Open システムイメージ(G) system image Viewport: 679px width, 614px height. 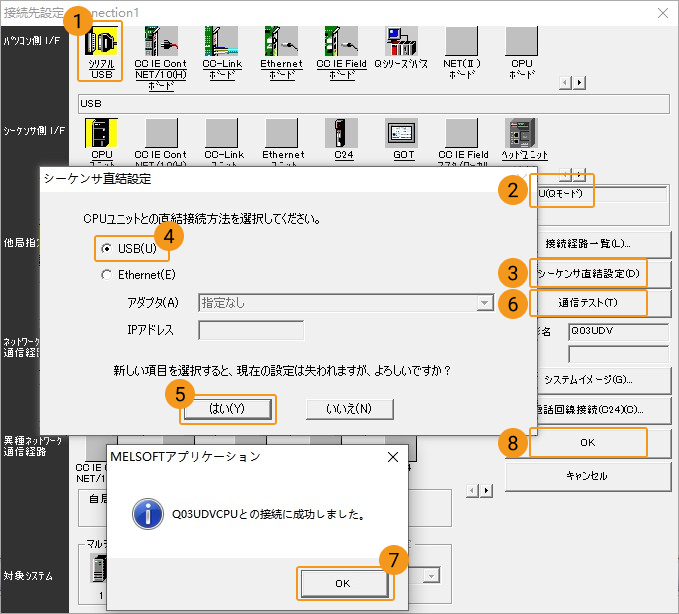tap(605, 380)
